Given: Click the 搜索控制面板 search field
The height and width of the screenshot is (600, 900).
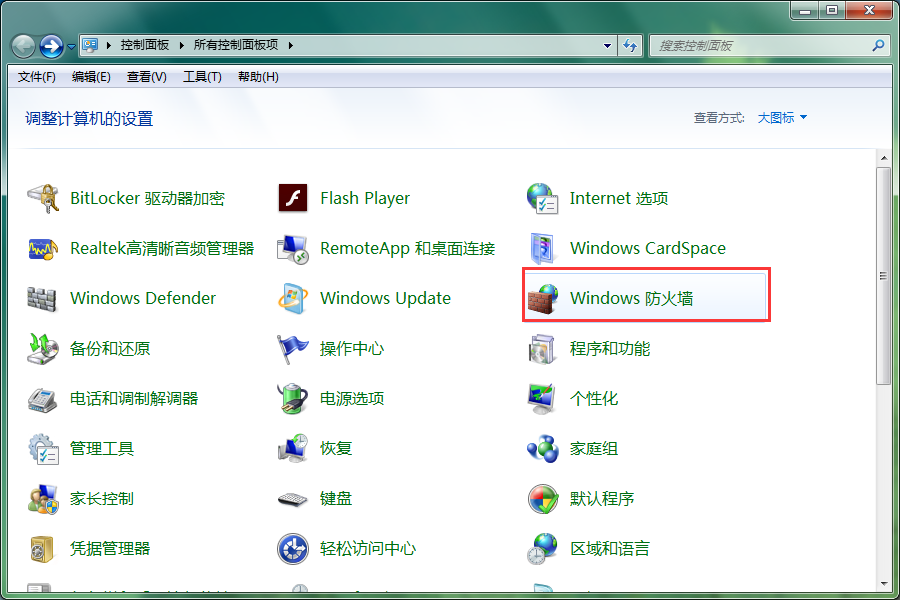Looking at the screenshot, I should click(769, 46).
